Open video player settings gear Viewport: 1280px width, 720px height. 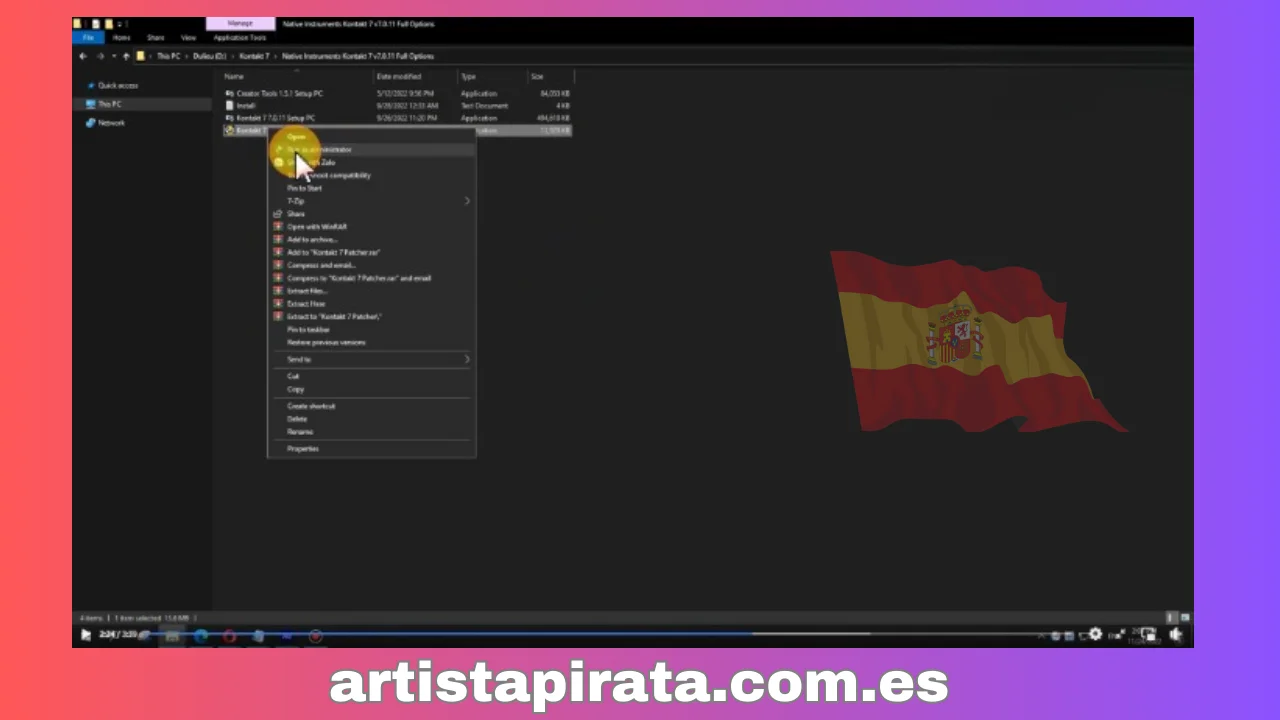coord(1096,634)
